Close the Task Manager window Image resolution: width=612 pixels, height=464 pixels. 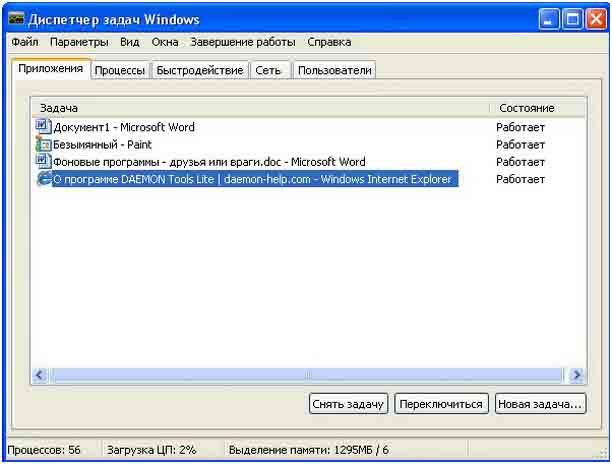coord(596,19)
